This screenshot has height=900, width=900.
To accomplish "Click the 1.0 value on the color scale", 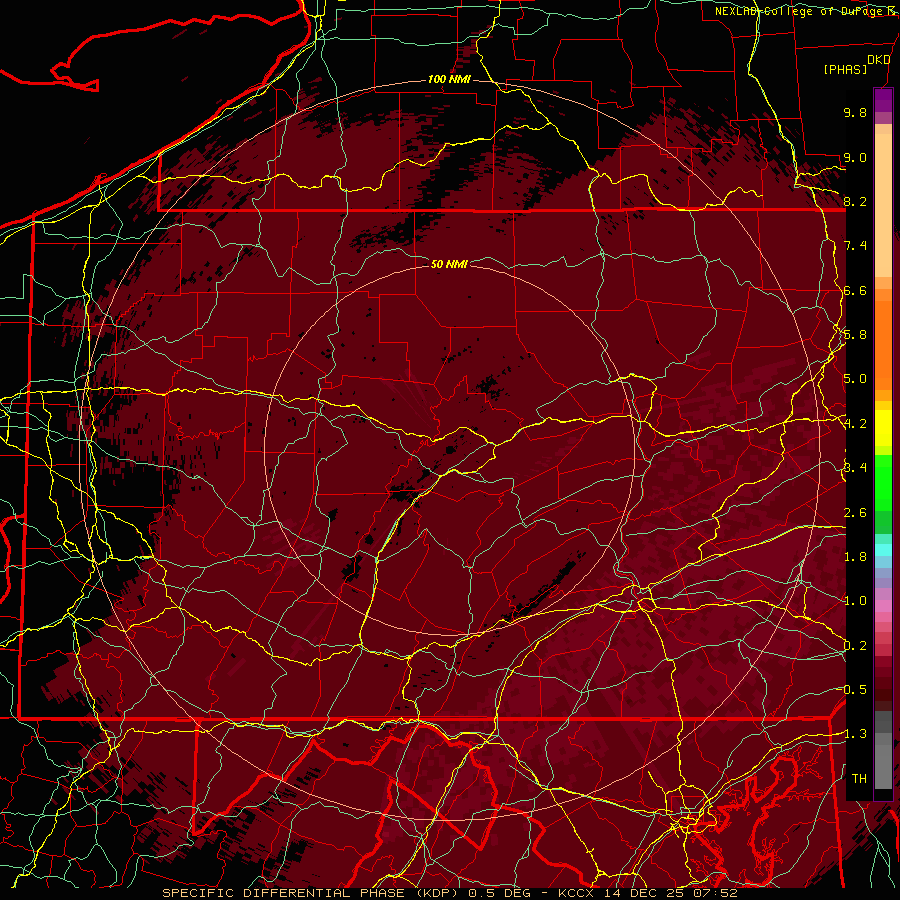I will tap(855, 601).
